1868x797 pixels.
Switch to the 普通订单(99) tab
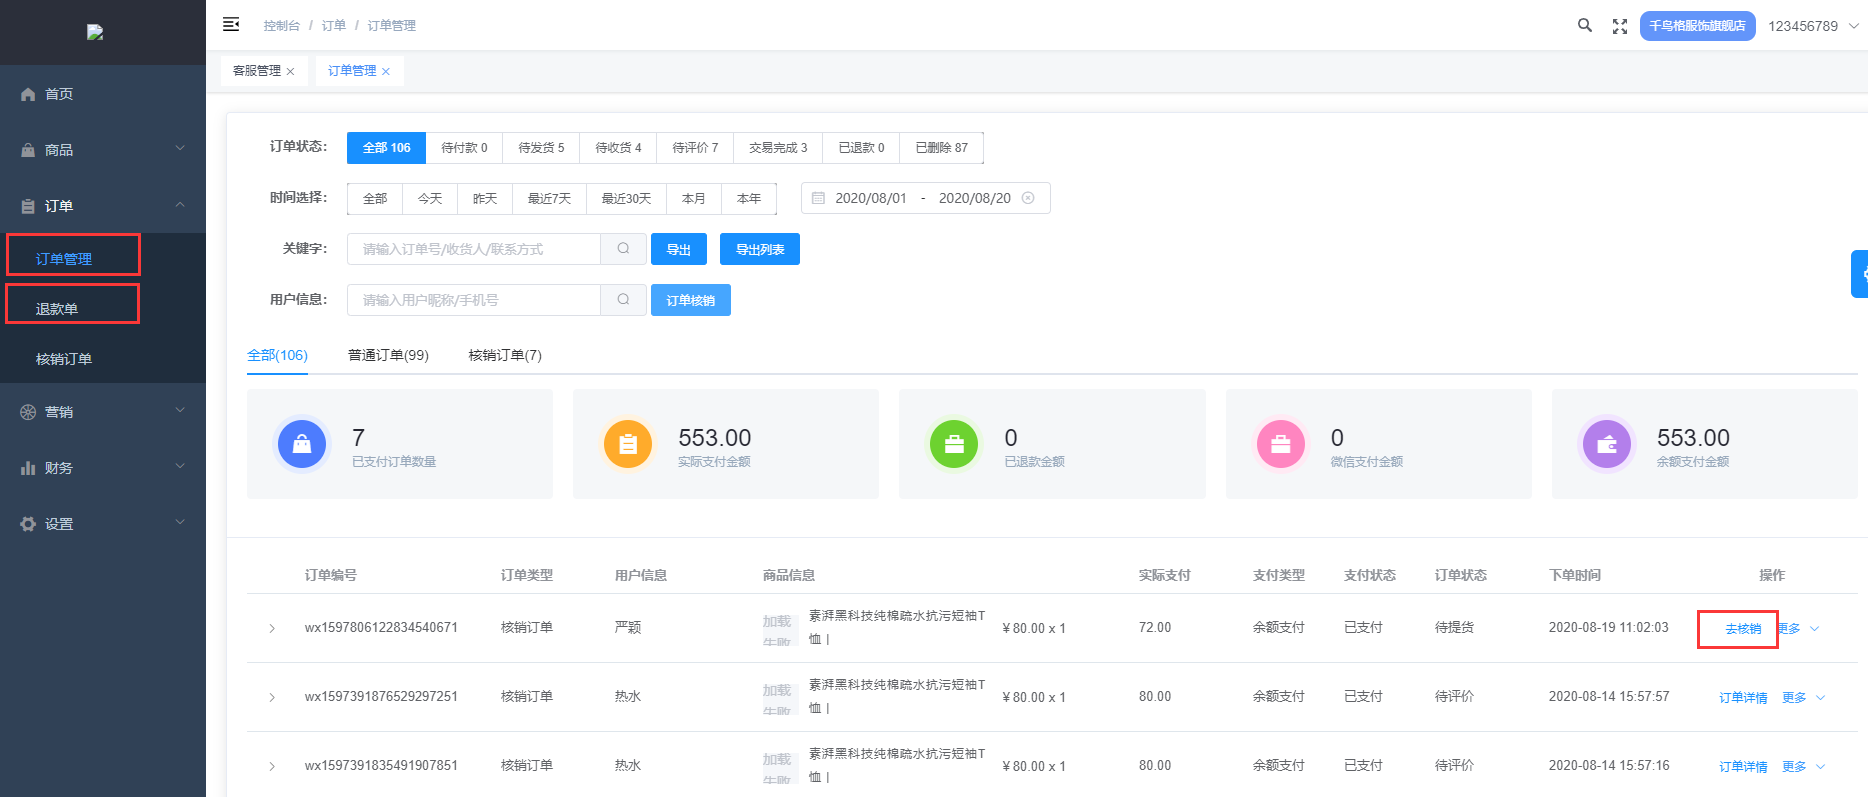388,355
